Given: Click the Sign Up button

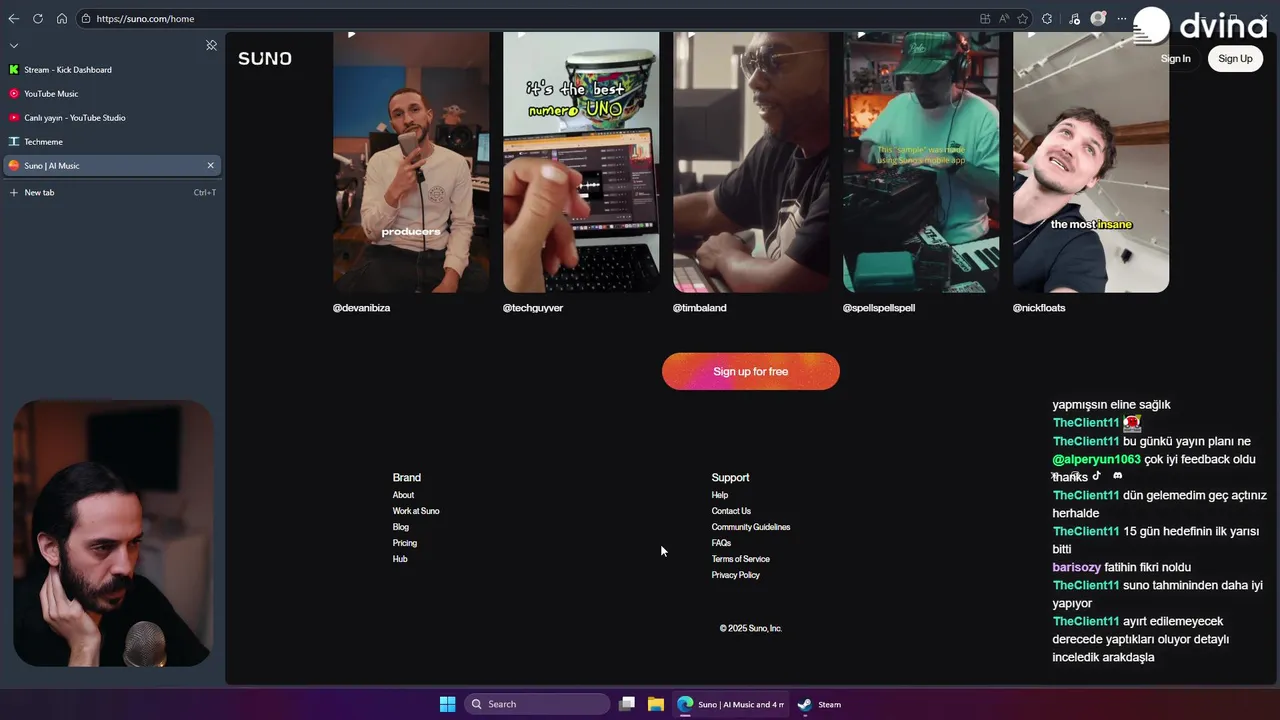Looking at the screenshot, I should (1235, 58).
